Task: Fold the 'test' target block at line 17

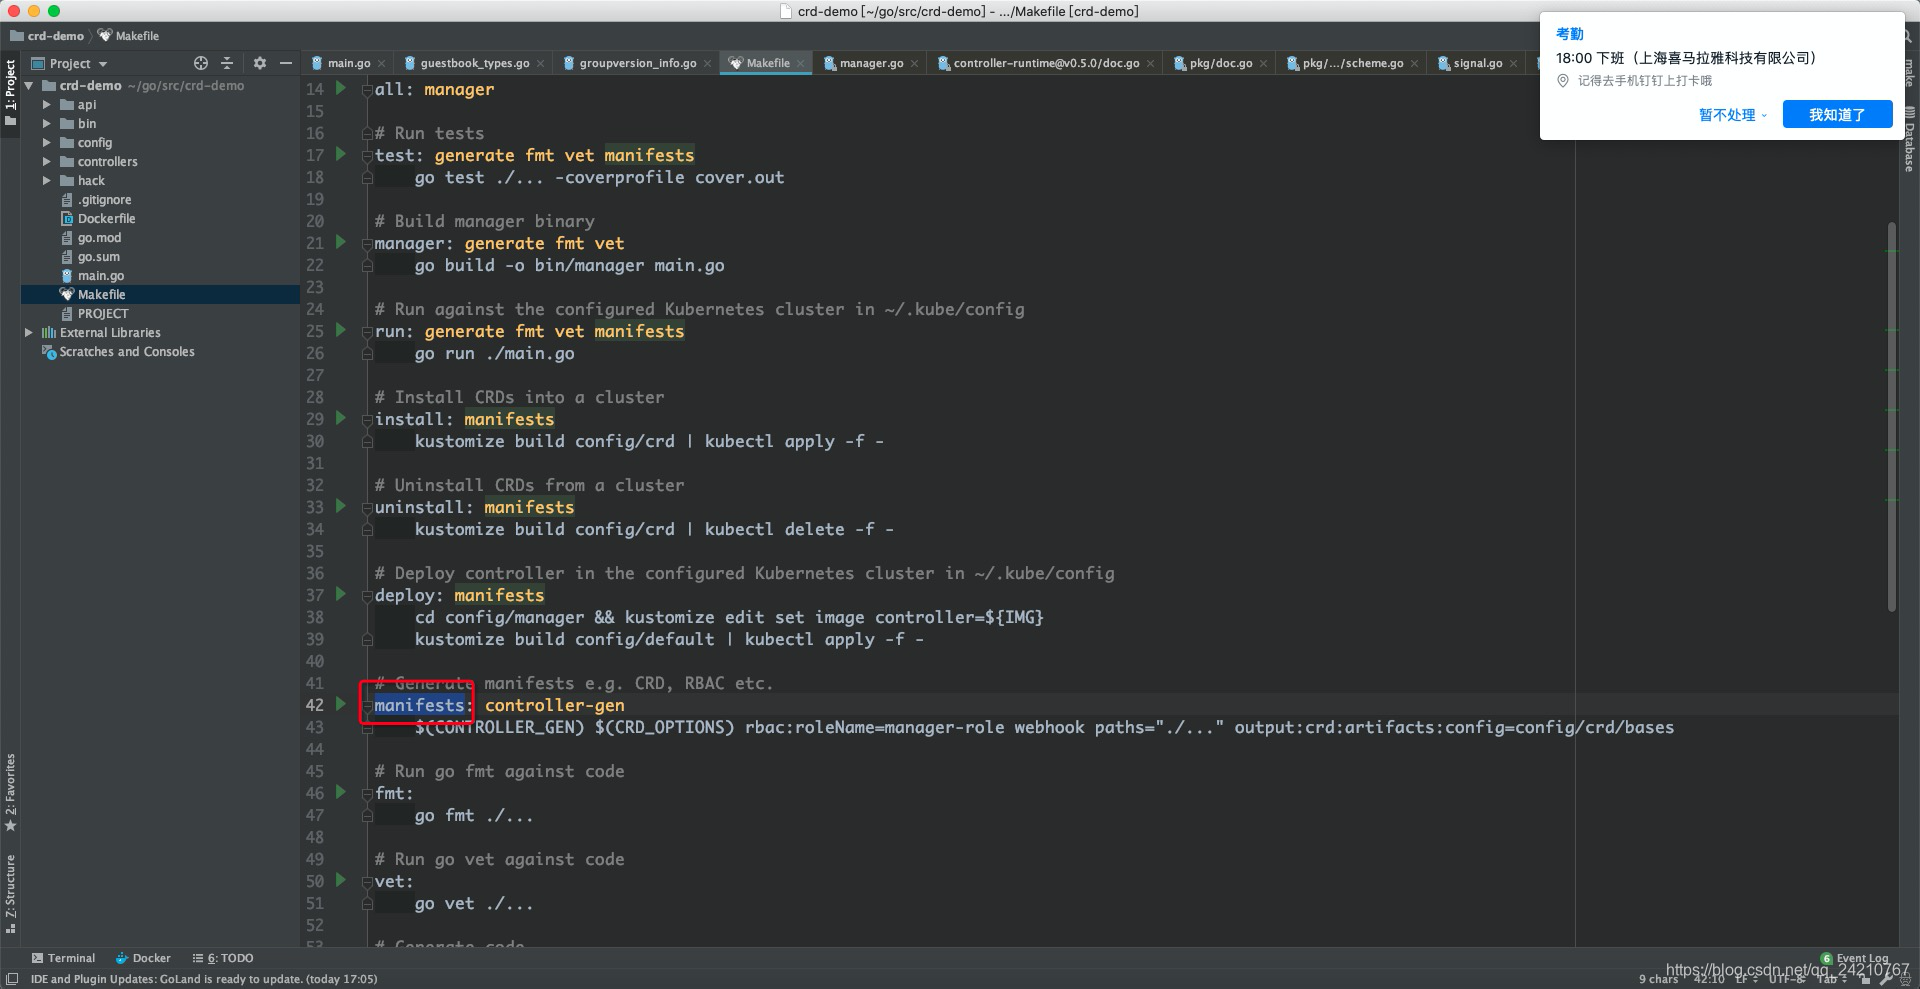Action: pyautogui.click(x=367, y=155)
